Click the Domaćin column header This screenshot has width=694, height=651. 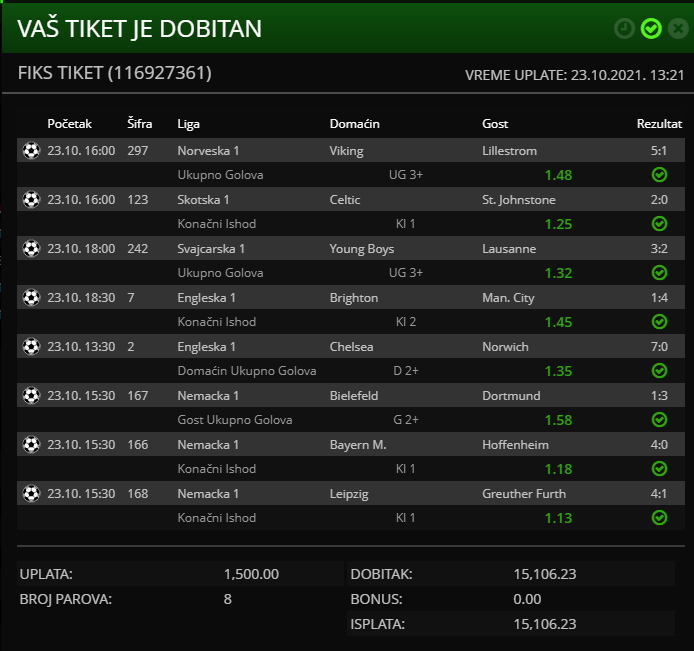pos(355,123)
